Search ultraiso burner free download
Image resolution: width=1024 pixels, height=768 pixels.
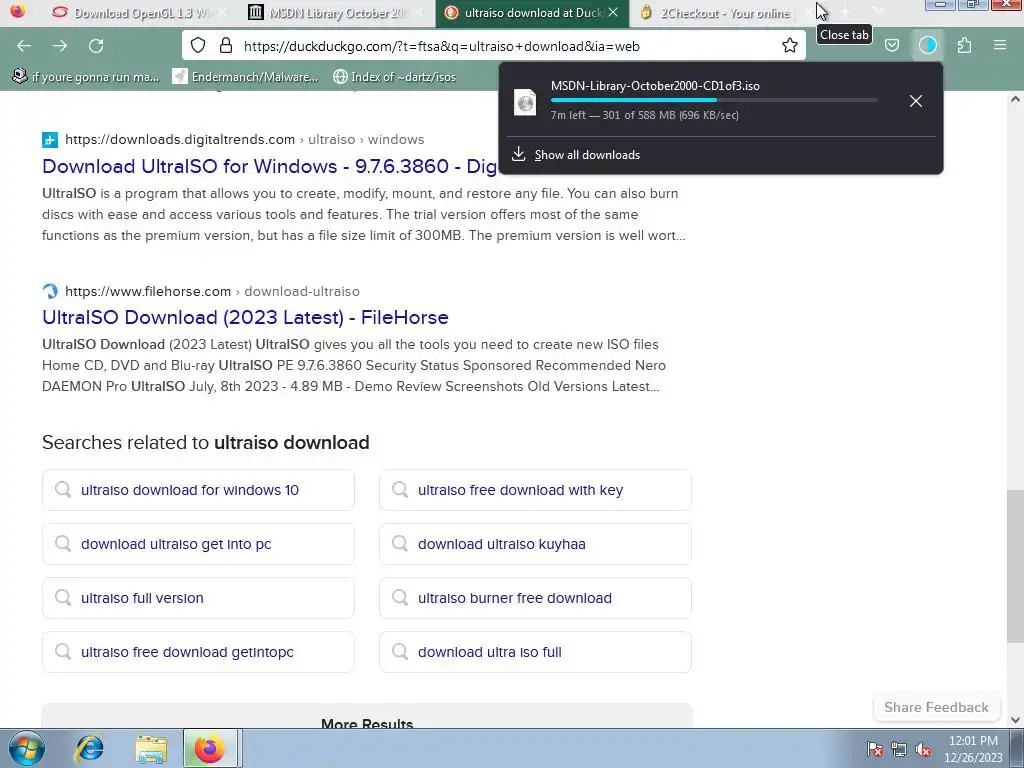536,598
